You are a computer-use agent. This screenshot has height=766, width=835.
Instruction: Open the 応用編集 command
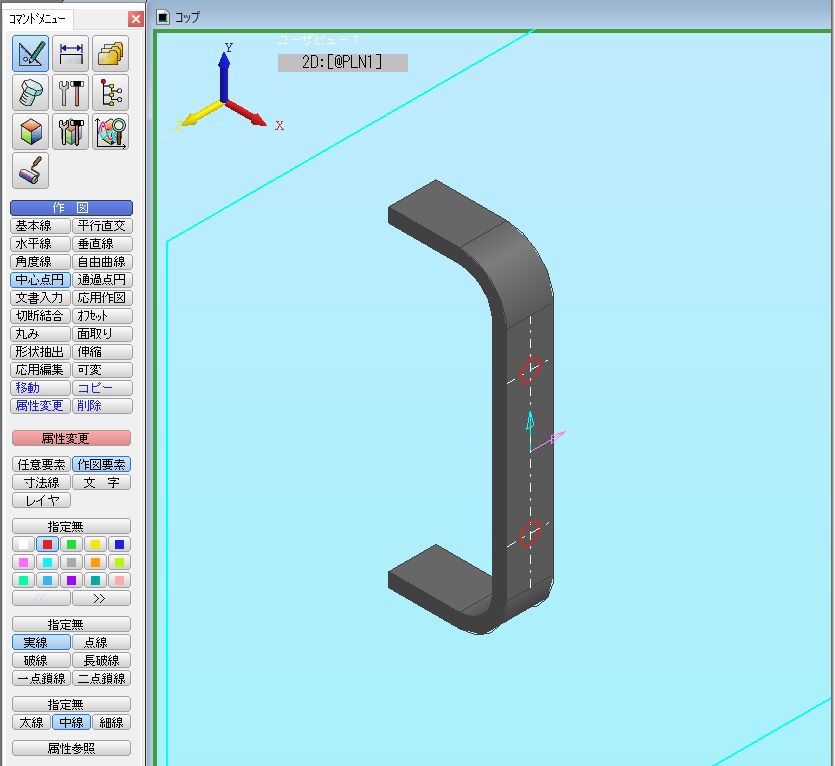click(x=40, y=370)
